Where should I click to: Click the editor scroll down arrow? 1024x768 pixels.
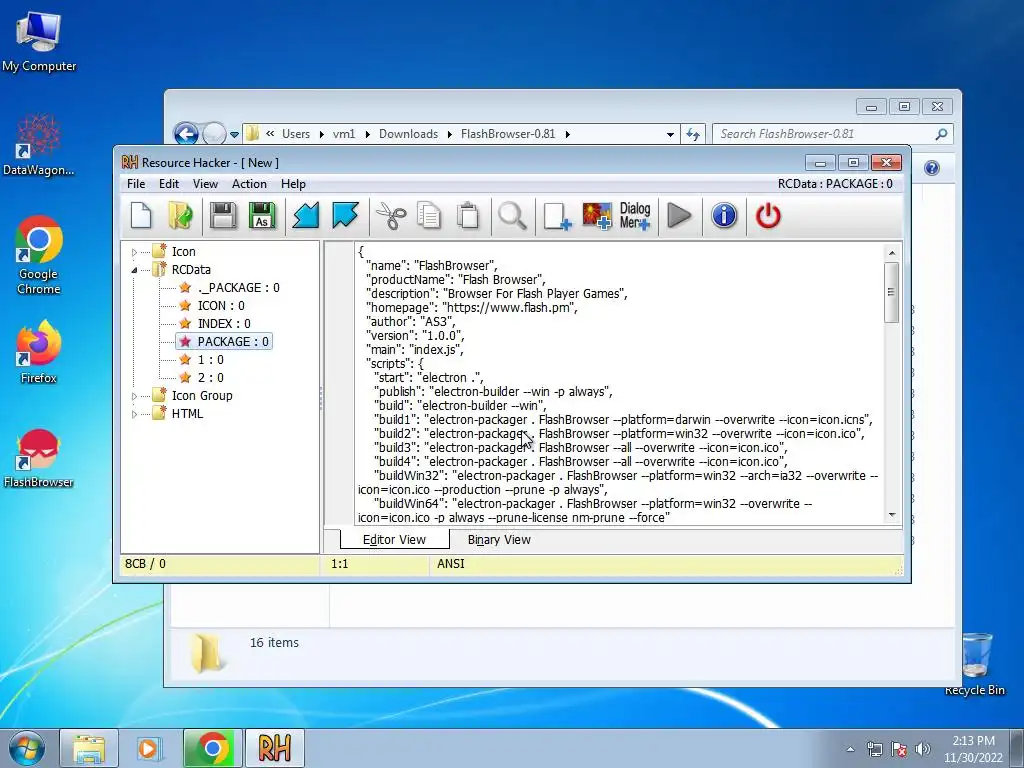891,515
